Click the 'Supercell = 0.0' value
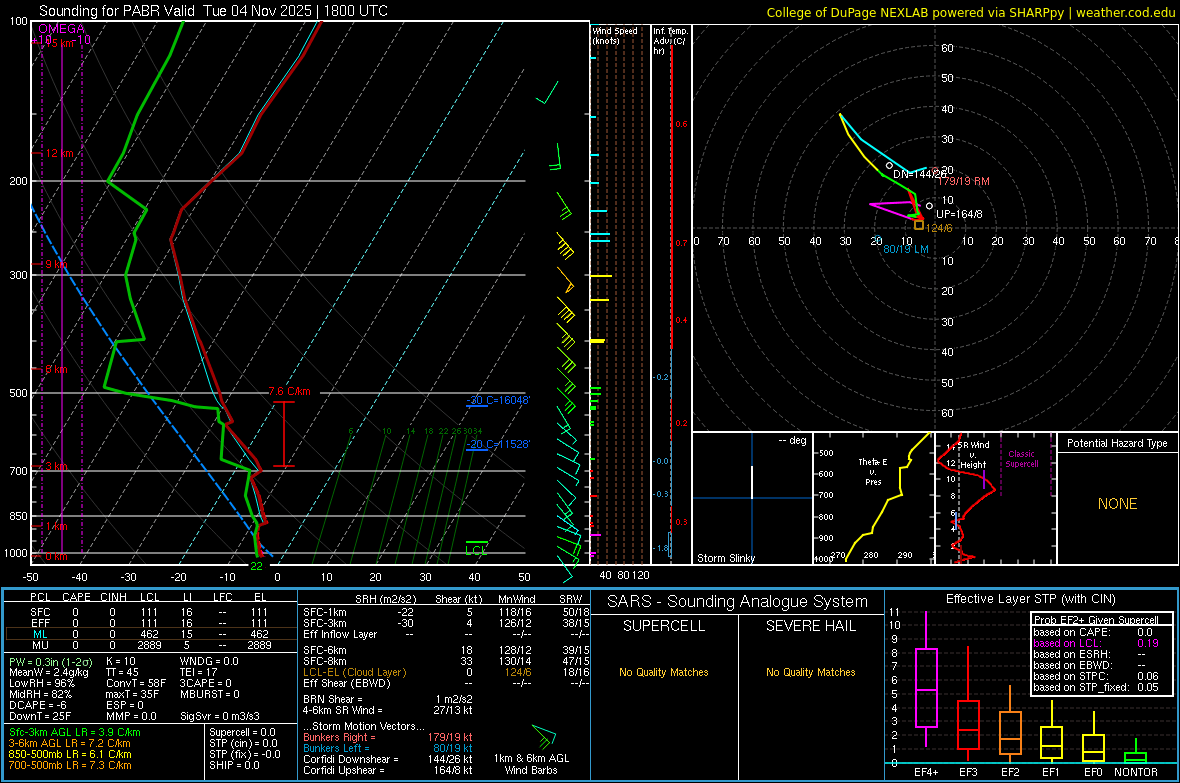Image resolution: width=1180 pixels, height=783 pixels. point(242,732)
